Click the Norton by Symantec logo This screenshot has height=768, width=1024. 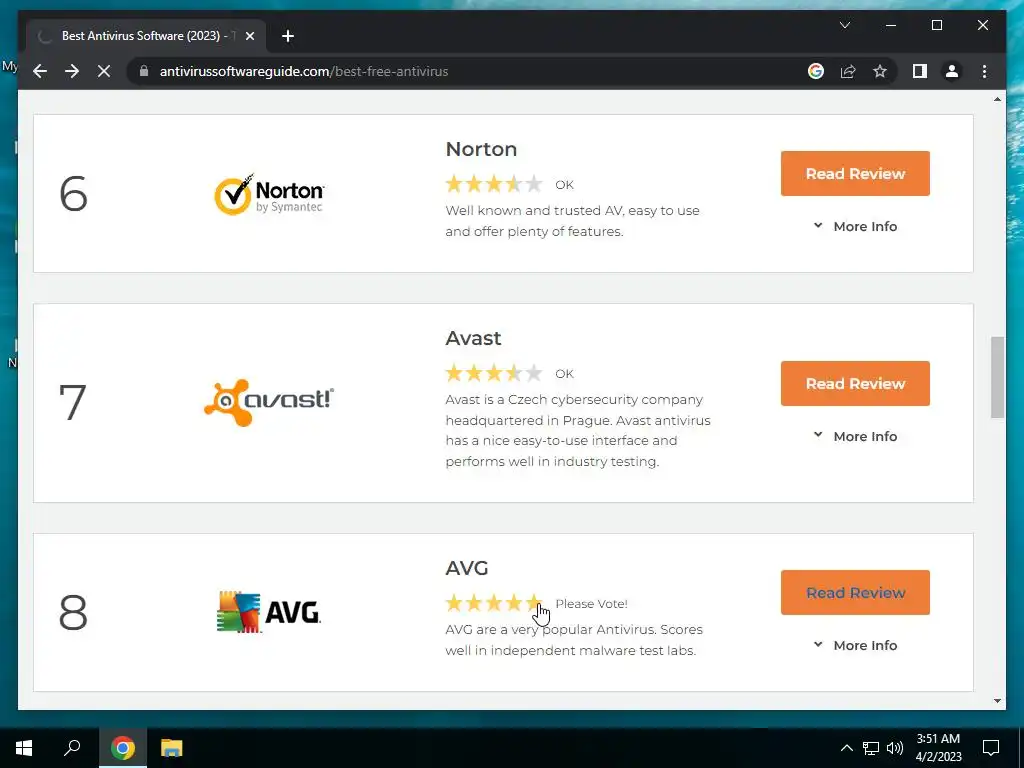click(268, 195)
